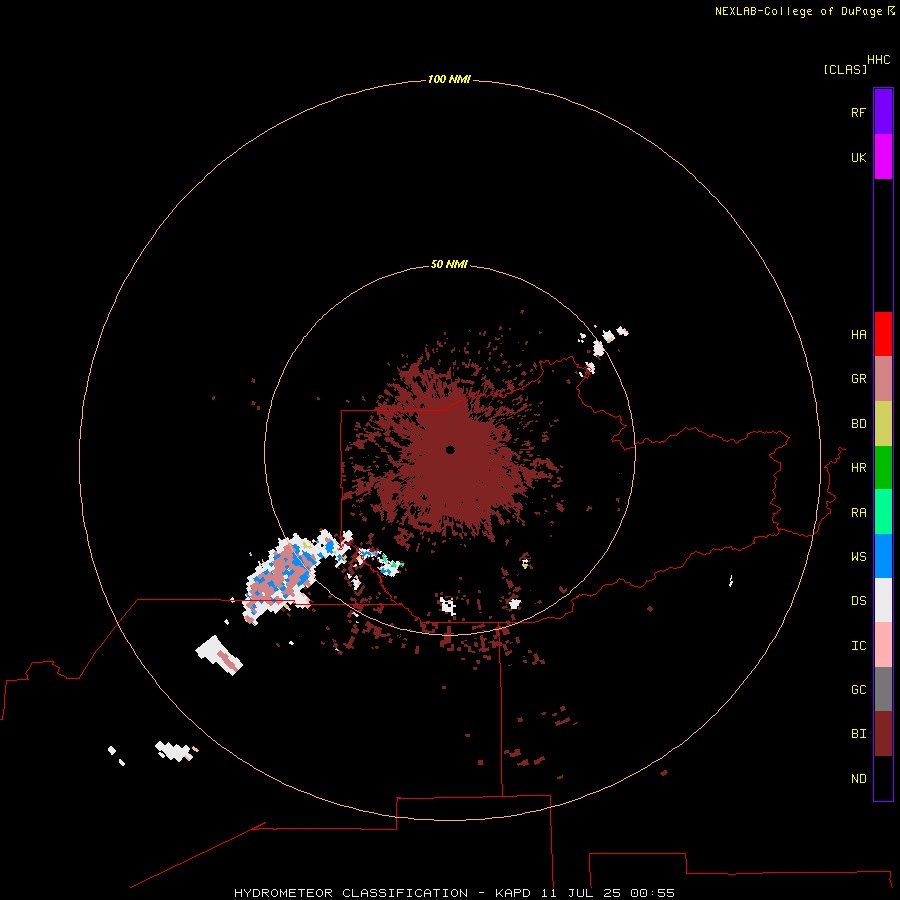
Task: Click the 'GR' legend label
Action: pos(858,379)
